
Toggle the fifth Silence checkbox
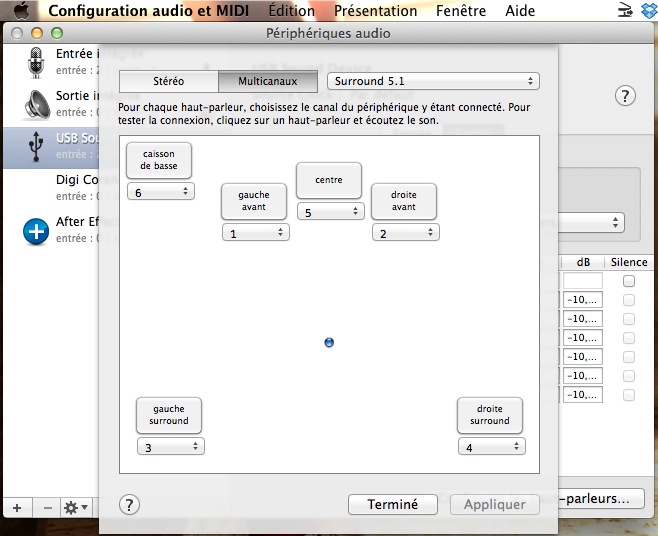(629, 357)
